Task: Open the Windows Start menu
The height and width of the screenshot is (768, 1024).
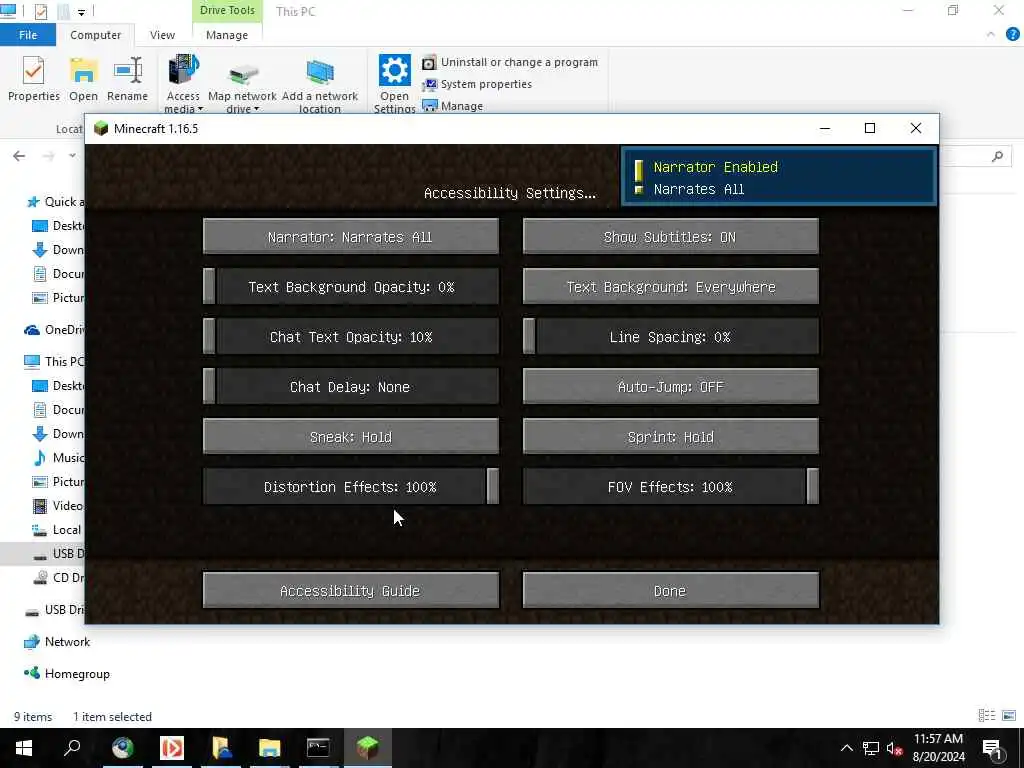Action: pyautogui.click(x=24, y=748)
